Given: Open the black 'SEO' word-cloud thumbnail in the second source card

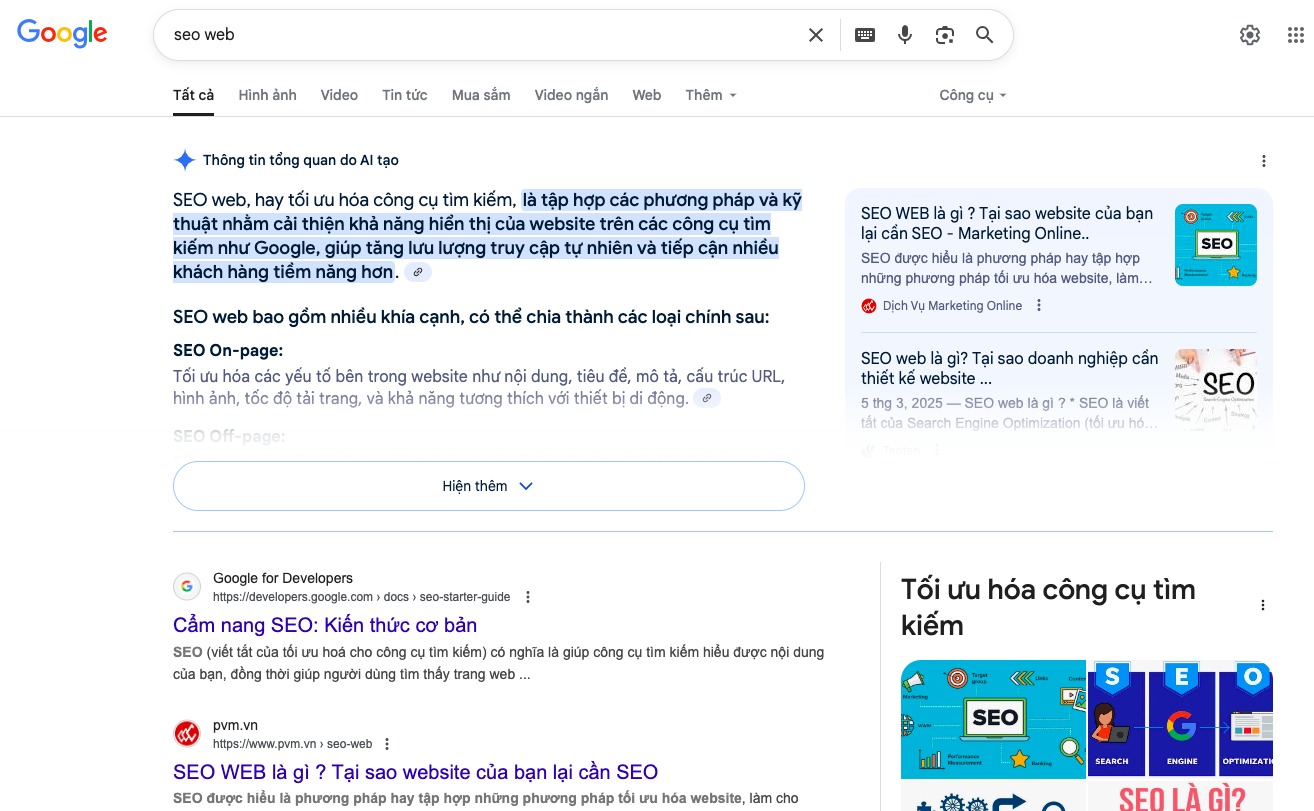Looking at the screenshot, I should pos(1216,389).
